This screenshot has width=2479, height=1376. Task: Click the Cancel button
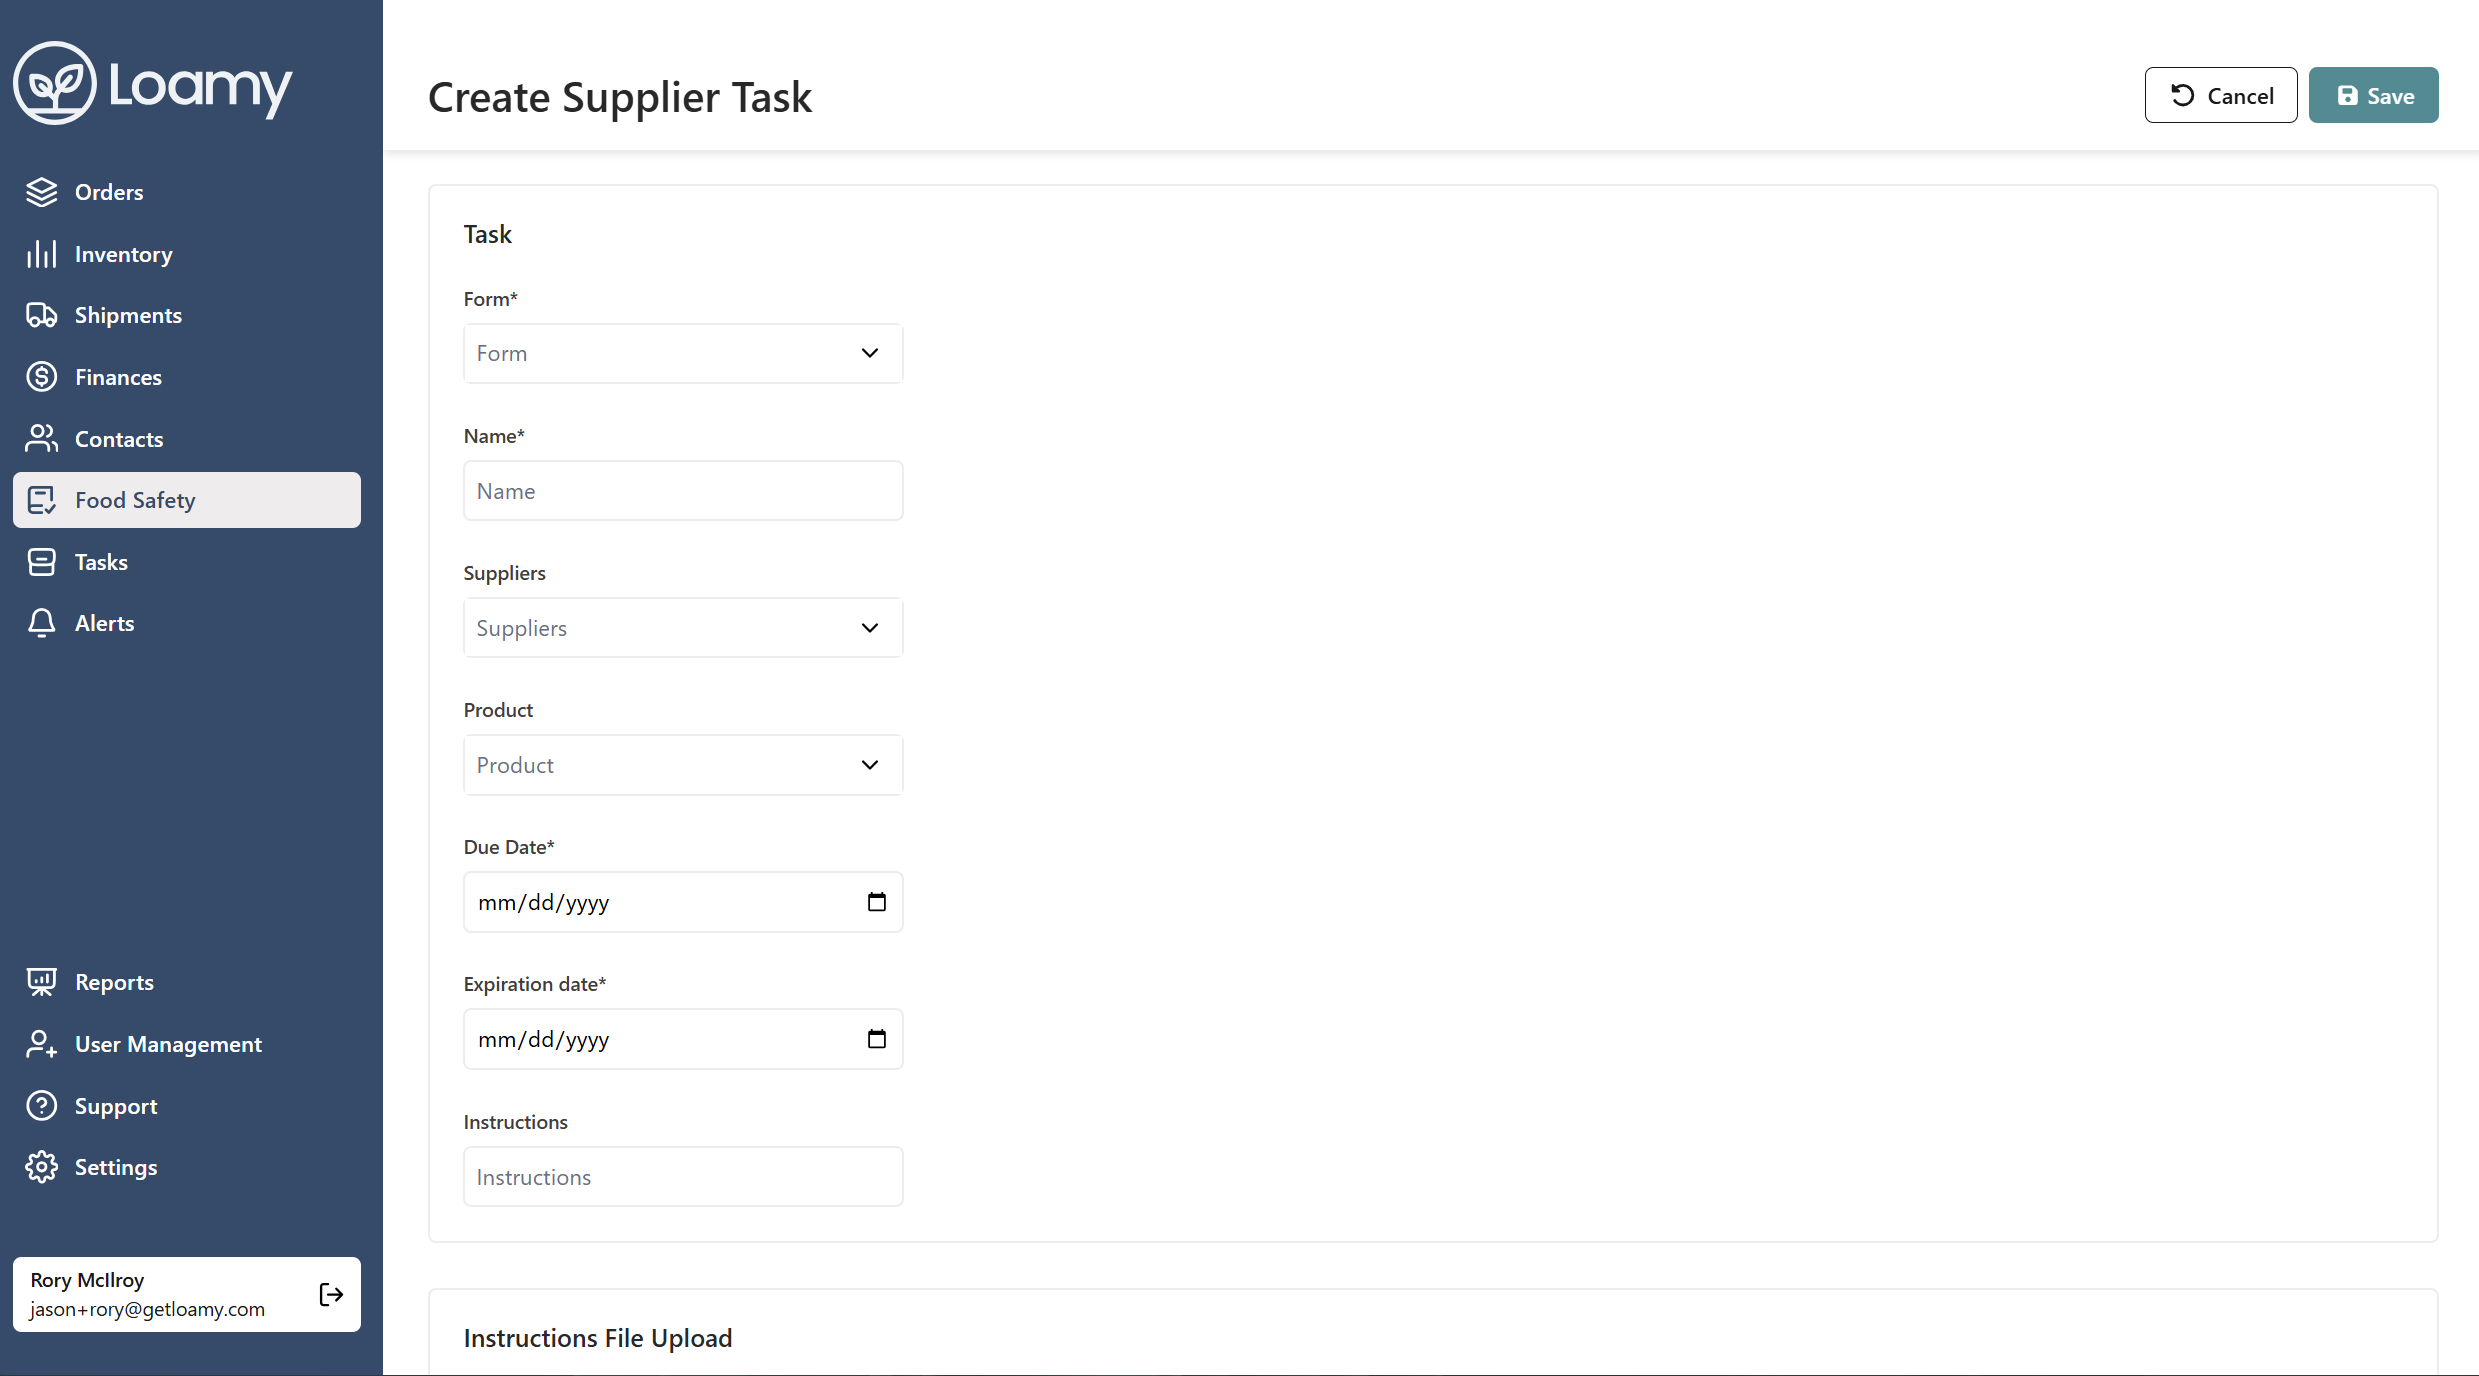pos(2220,96)
